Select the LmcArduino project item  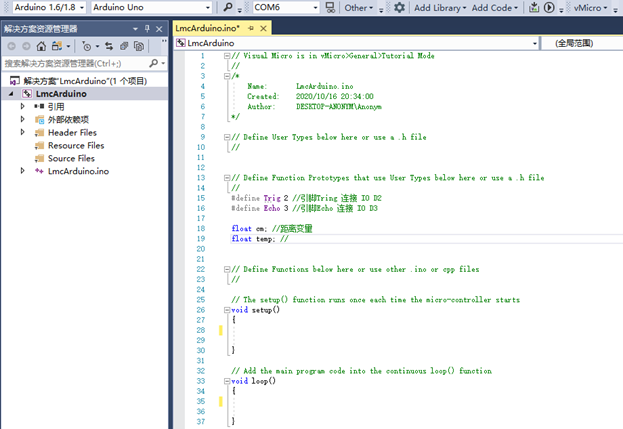[61, 94]
